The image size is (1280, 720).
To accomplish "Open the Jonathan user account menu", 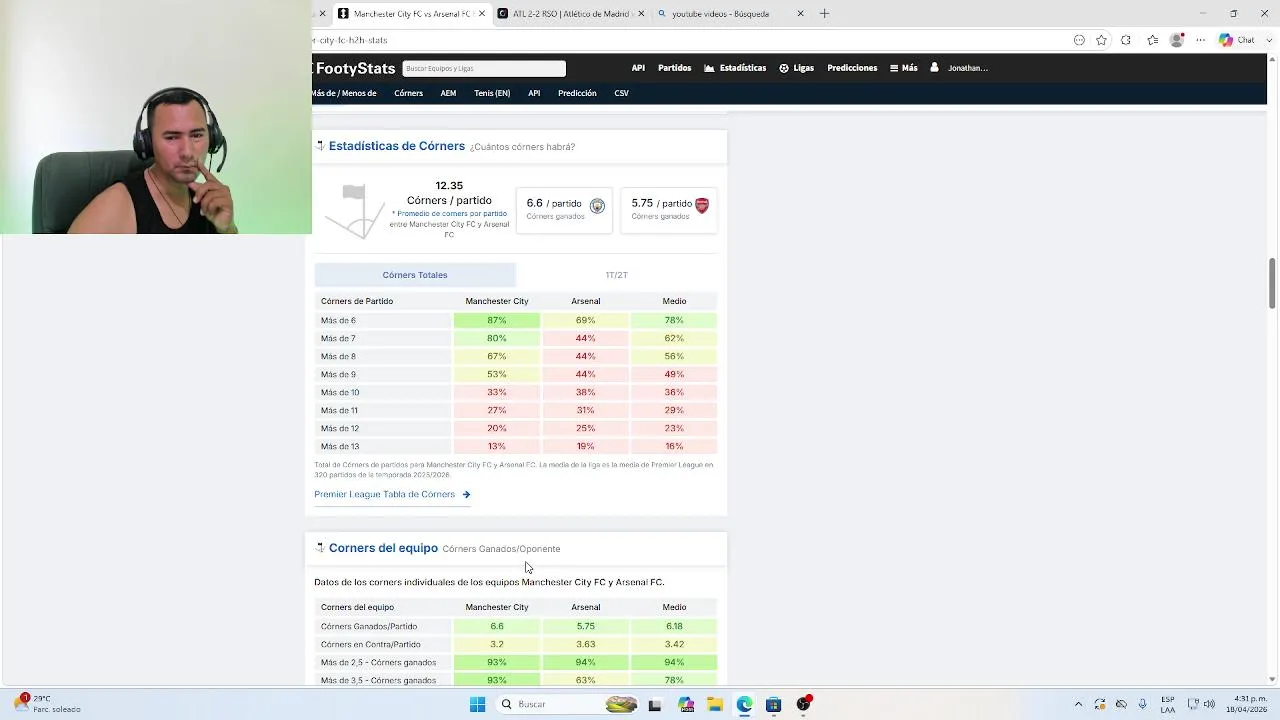I will pos(959,68).
